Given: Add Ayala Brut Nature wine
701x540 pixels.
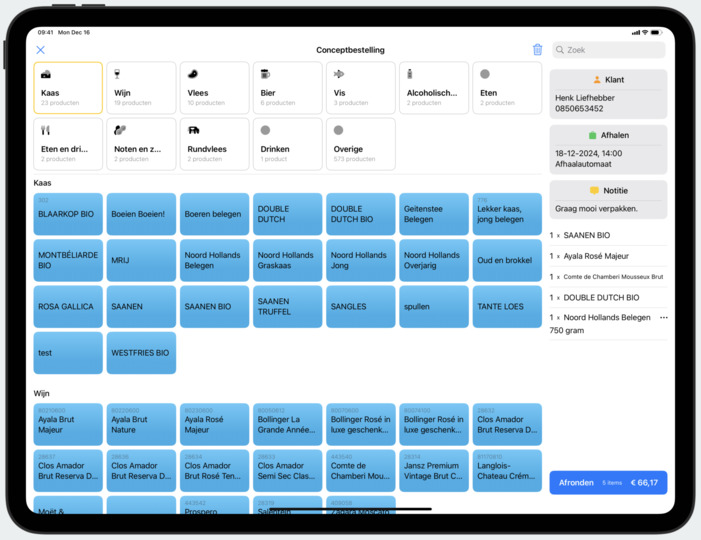Looking at the screenshot, I should tap(141, 425).
